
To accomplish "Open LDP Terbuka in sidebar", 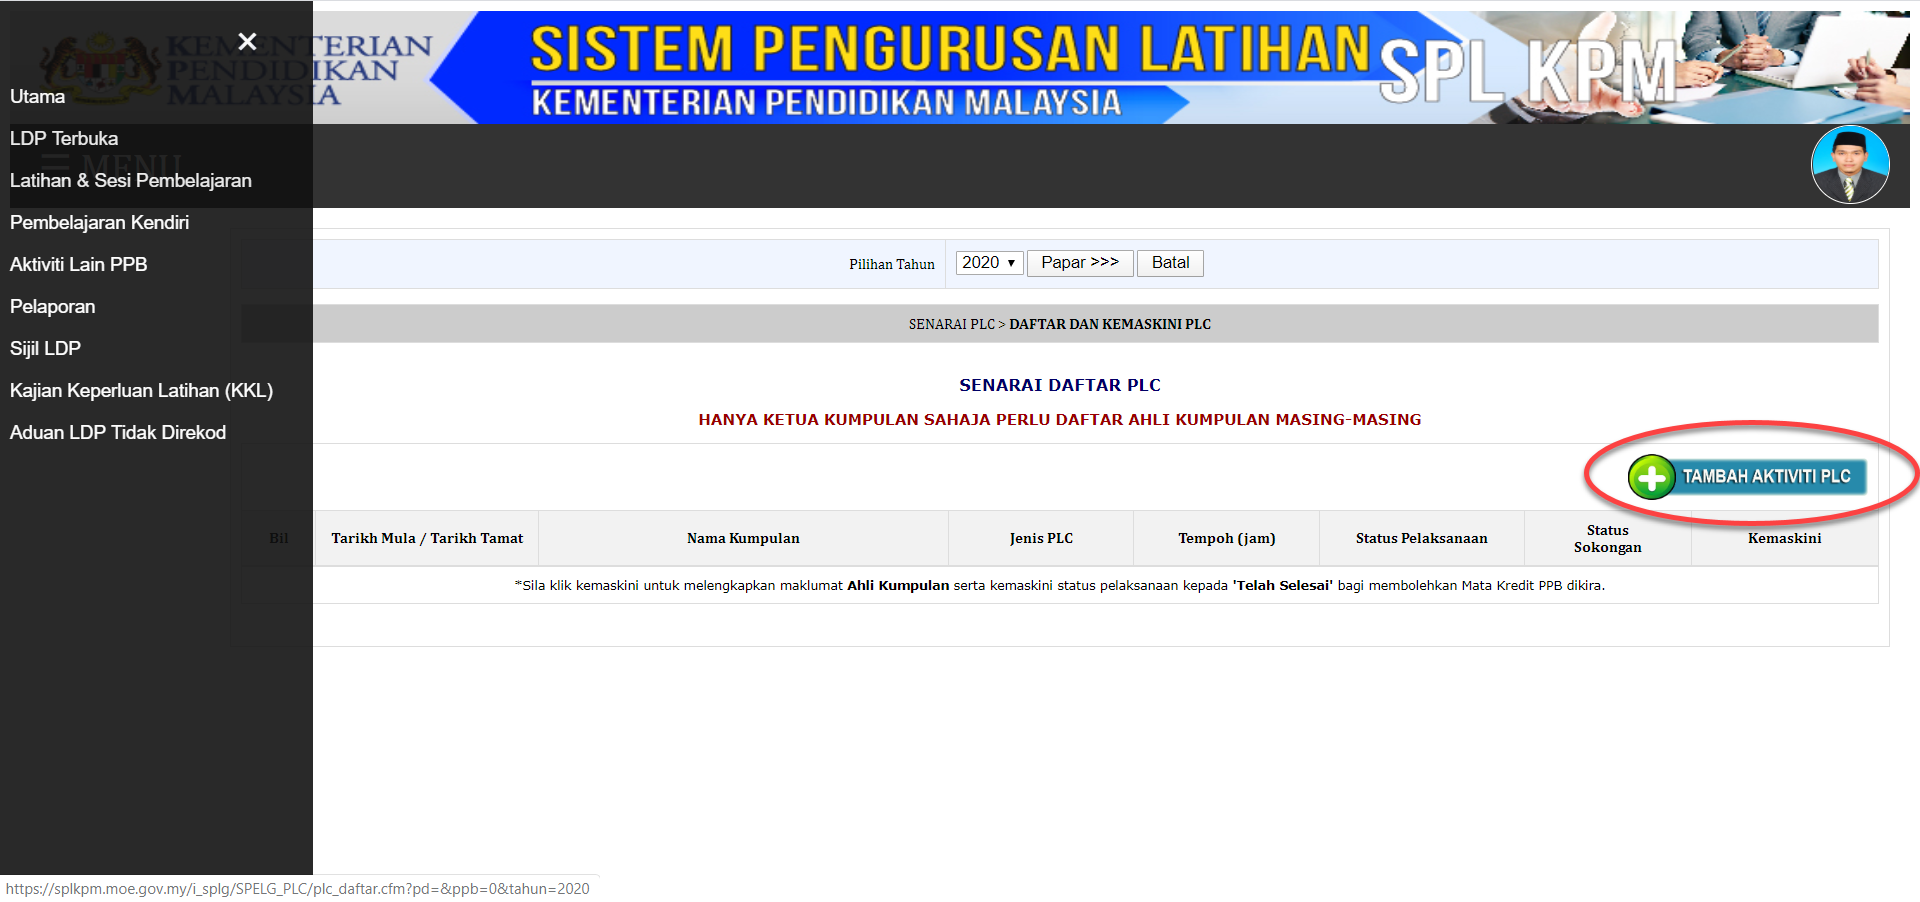I will 64,139.
